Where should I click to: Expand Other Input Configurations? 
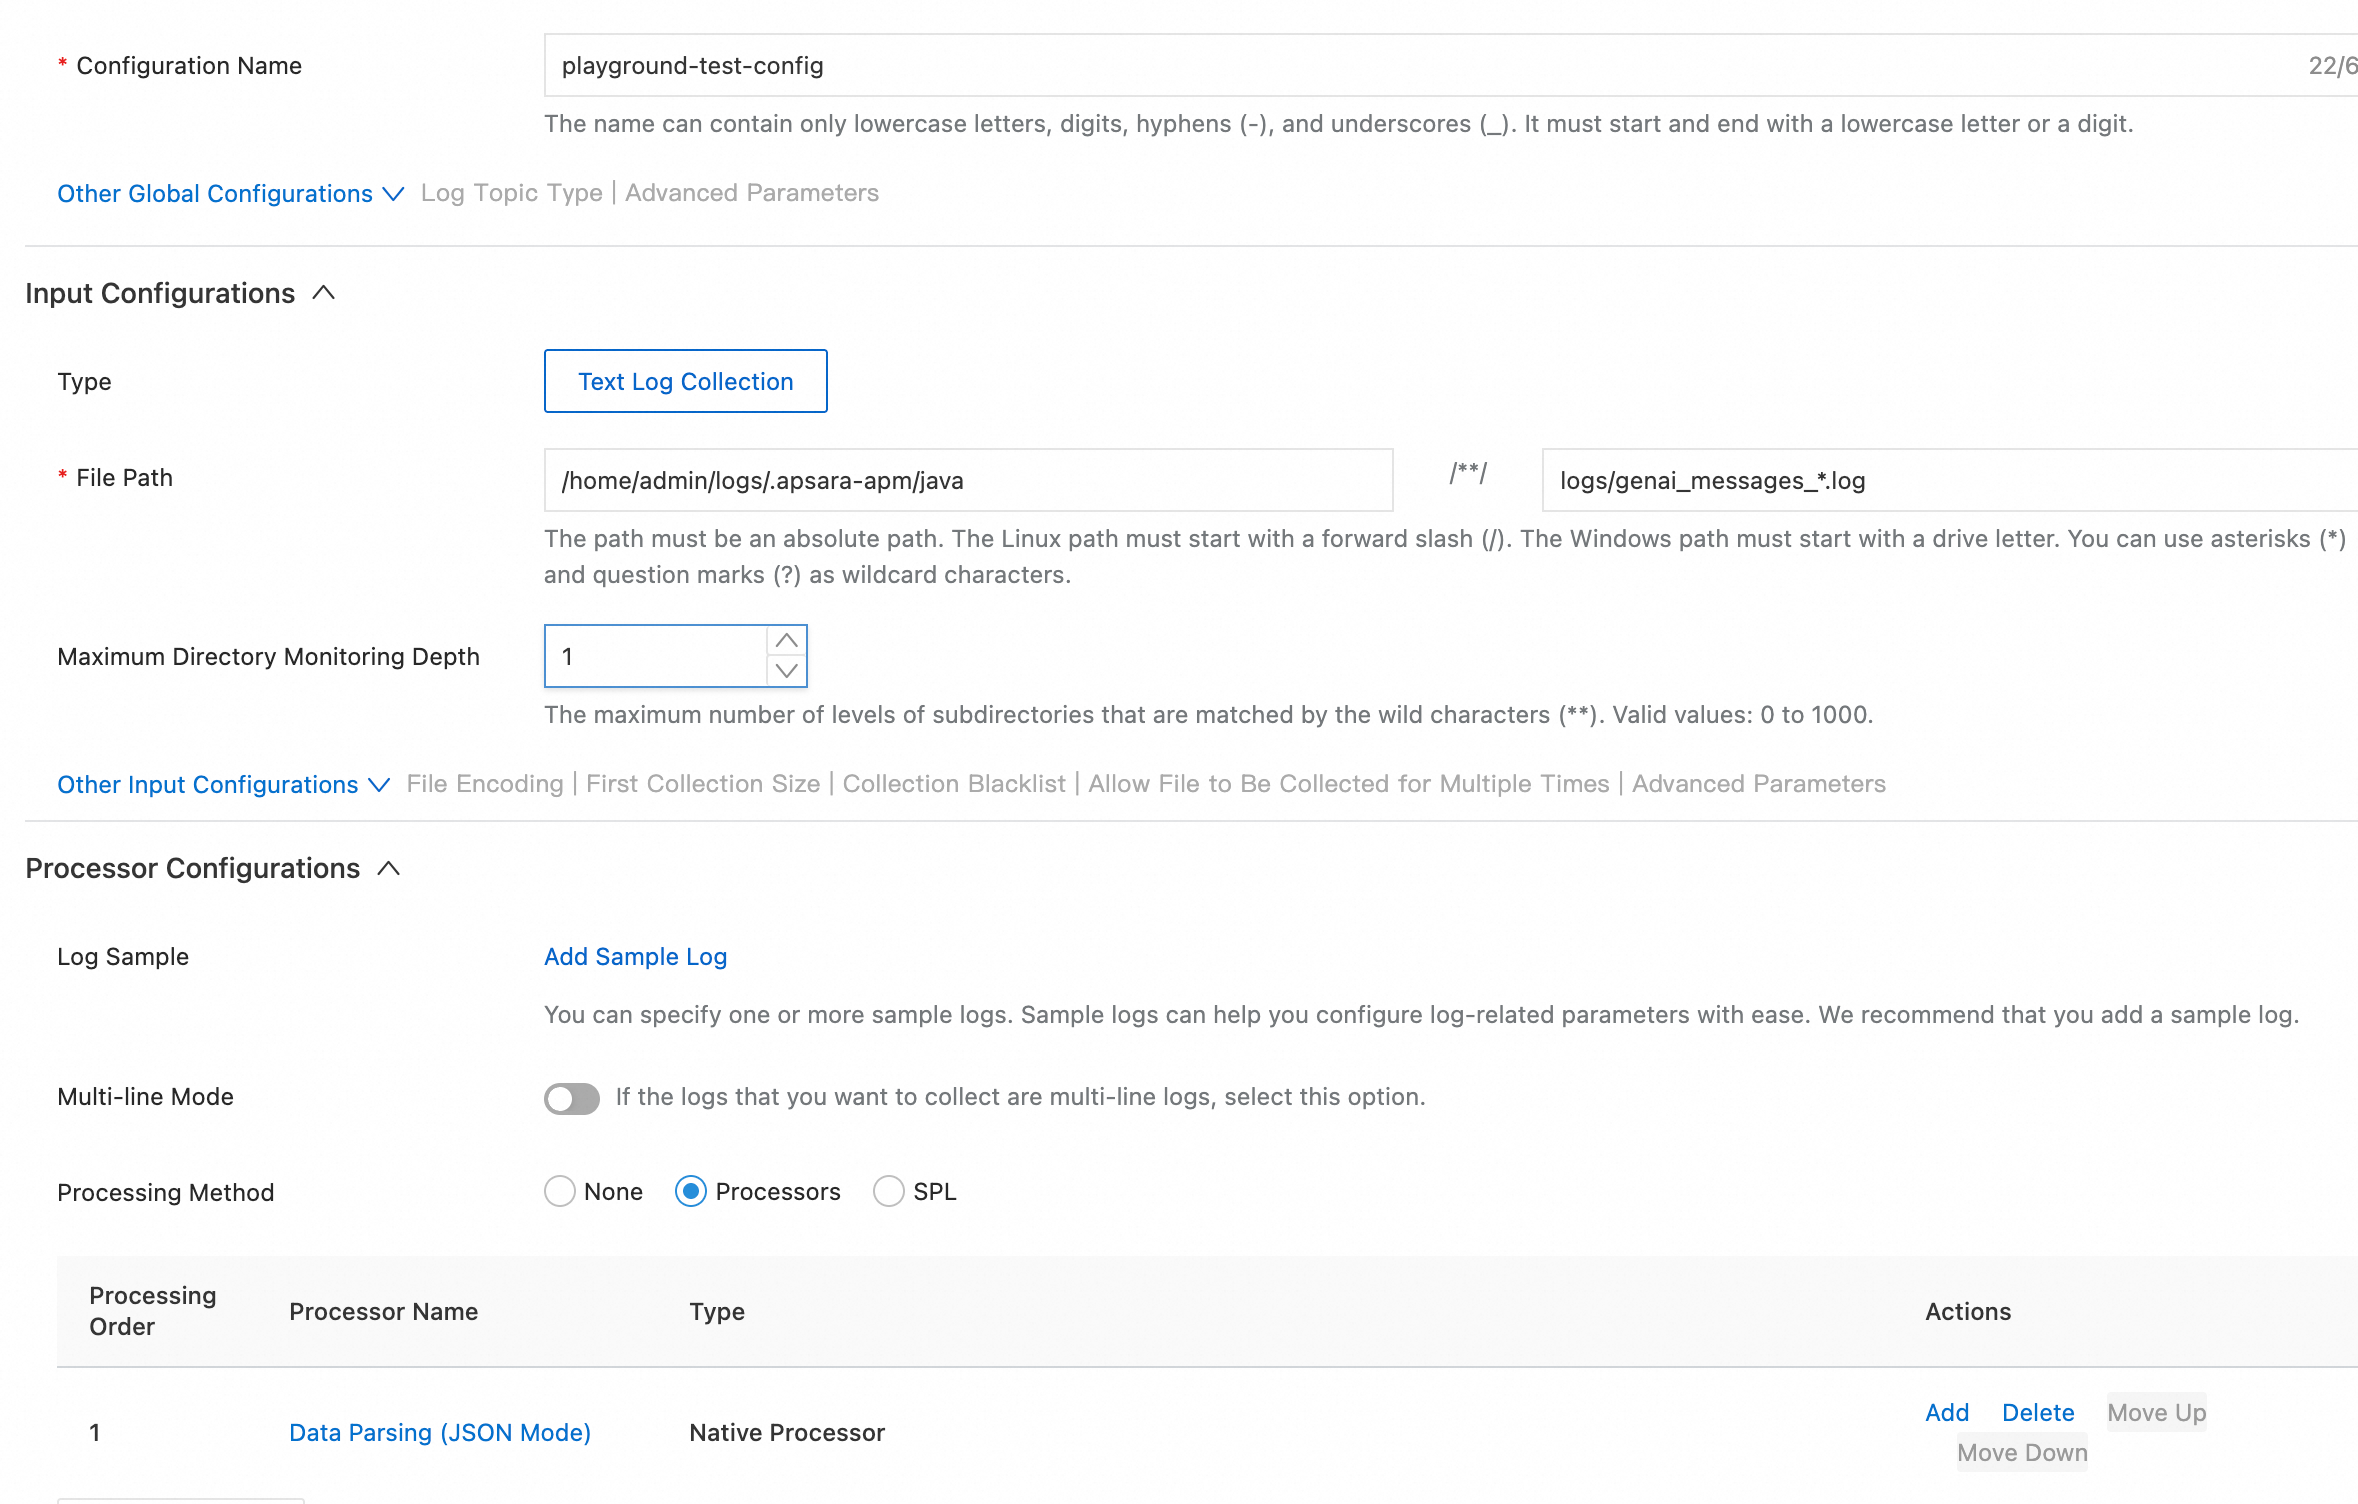click(x=222, y=784)
